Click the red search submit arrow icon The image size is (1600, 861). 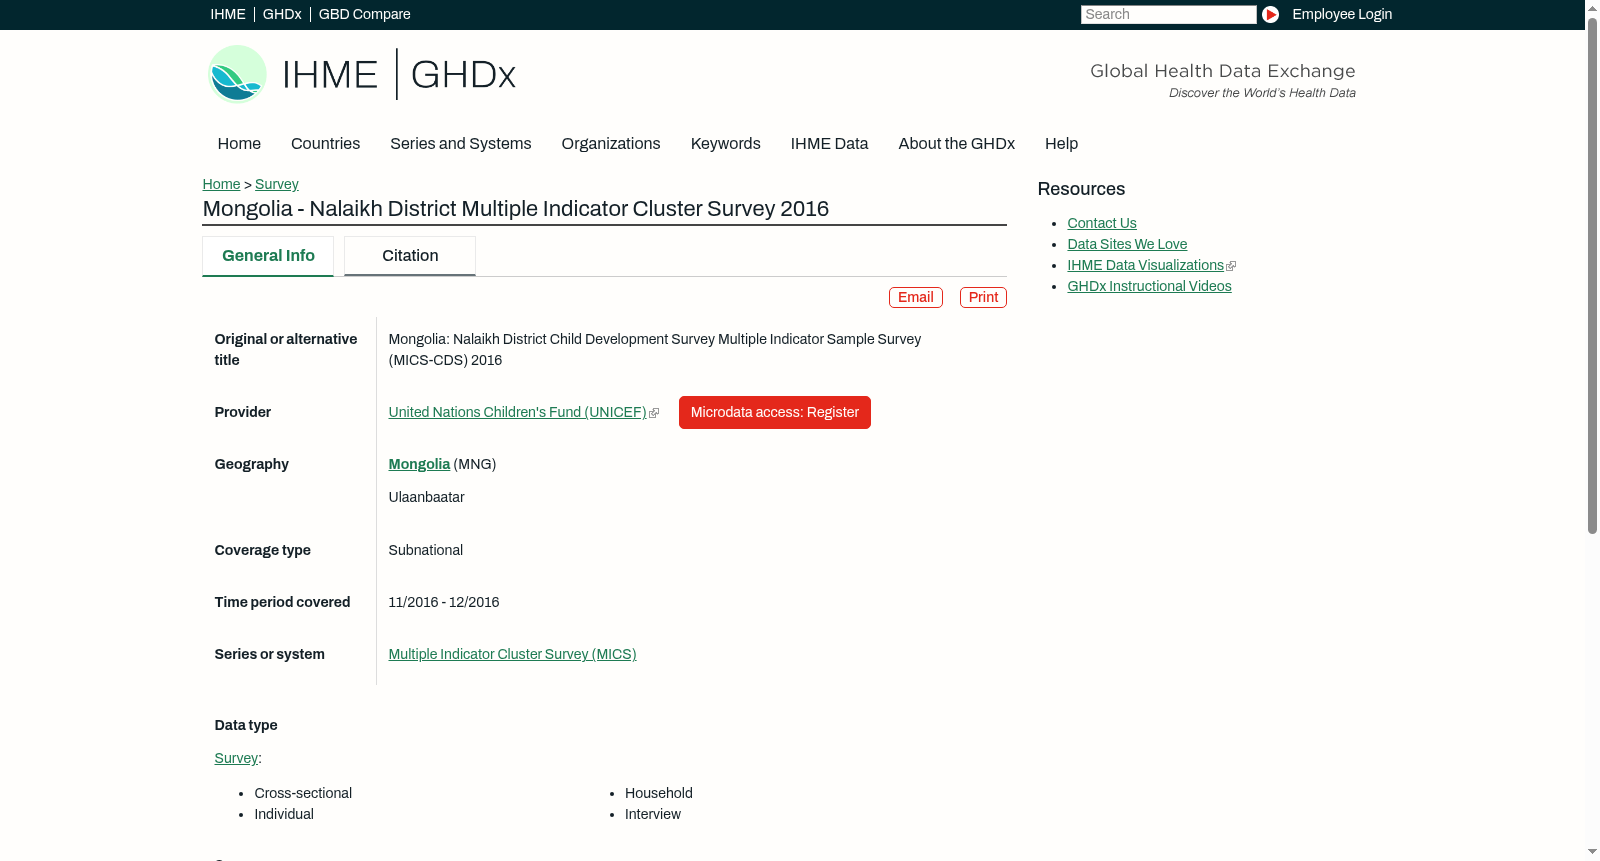coord(1270,14)
